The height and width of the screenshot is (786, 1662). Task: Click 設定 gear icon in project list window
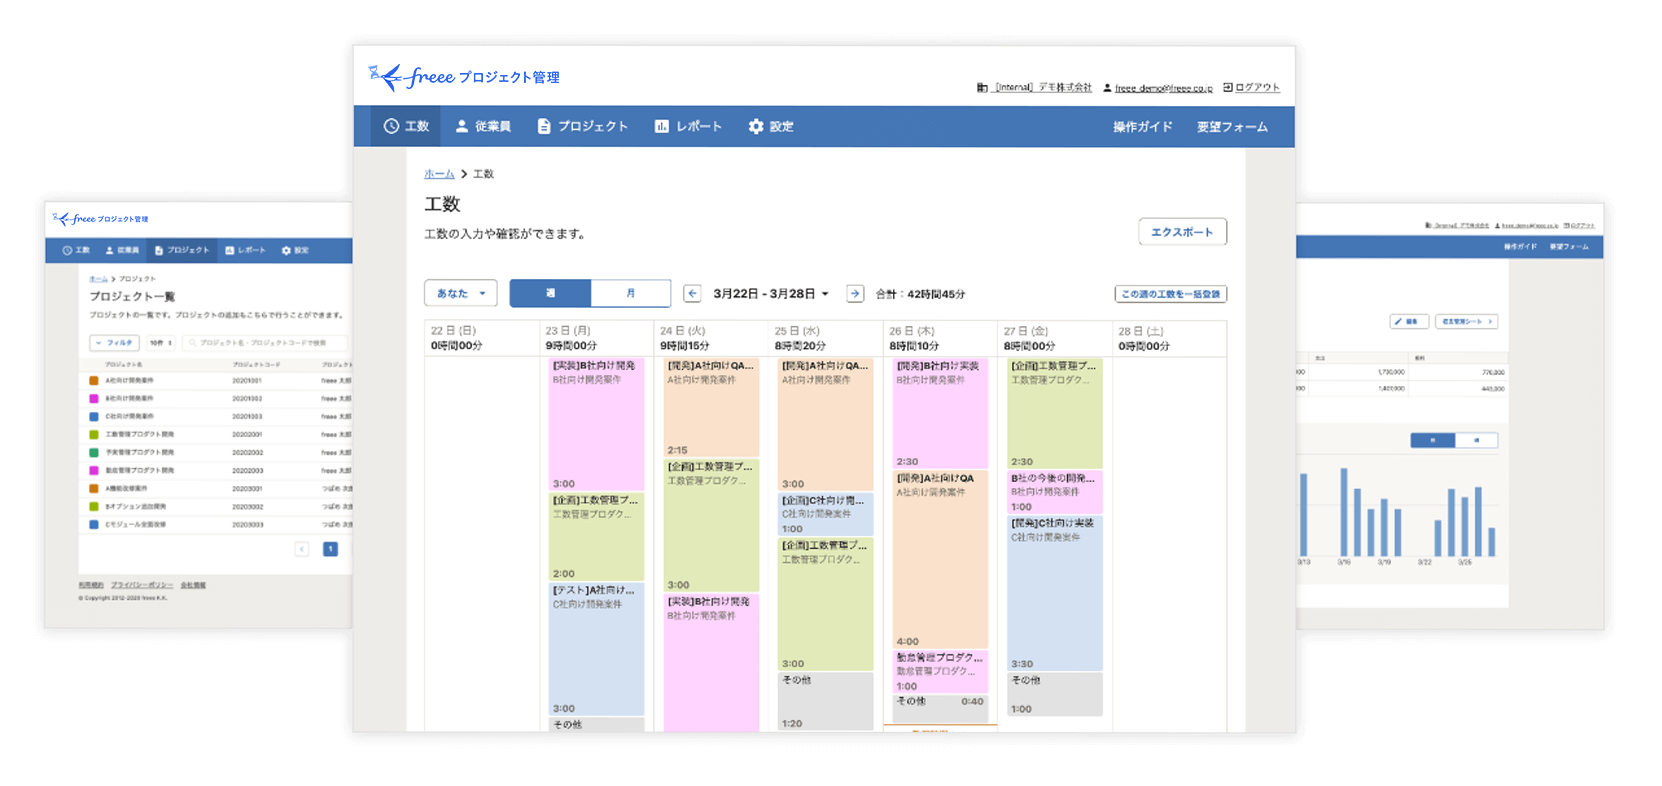[x=286, y=250]
